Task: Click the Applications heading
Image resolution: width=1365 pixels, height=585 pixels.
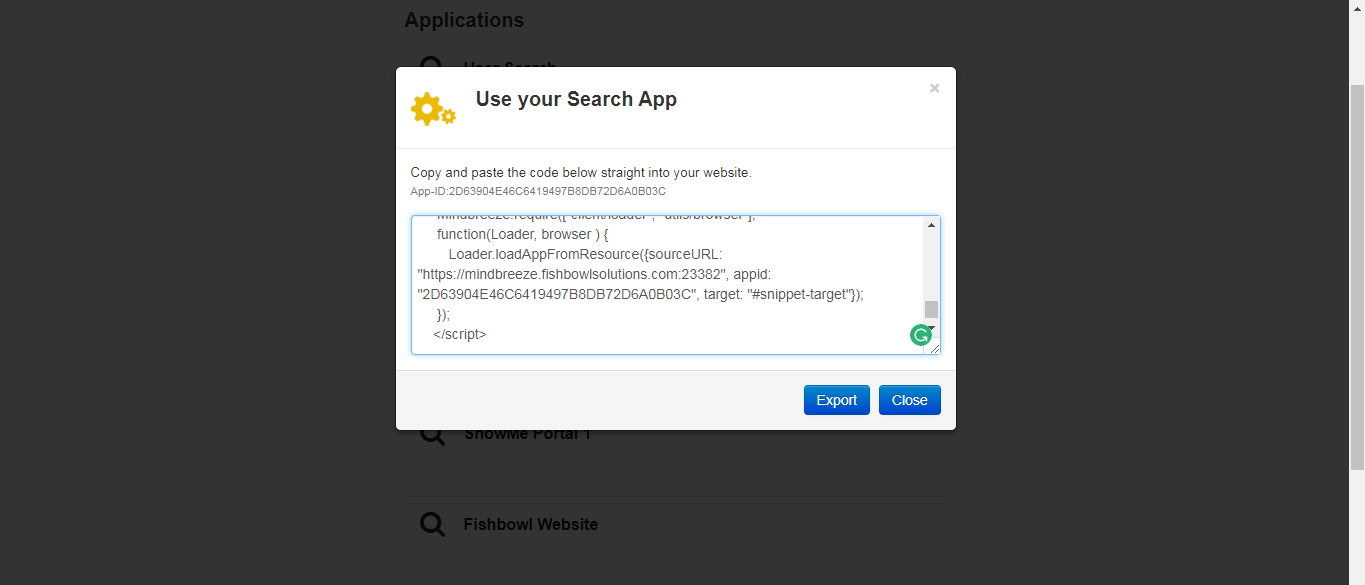Action: coord(464,20)
